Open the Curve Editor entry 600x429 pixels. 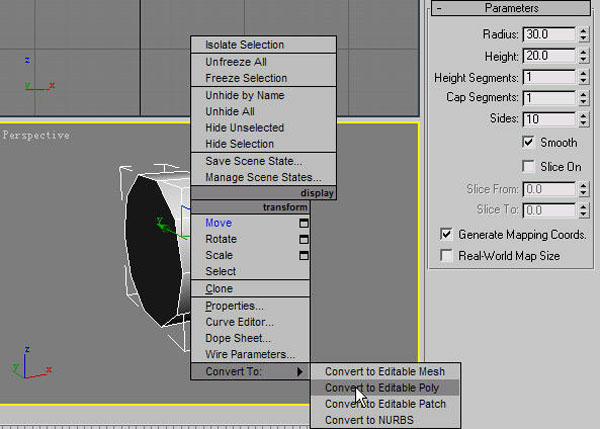[239, 322]
